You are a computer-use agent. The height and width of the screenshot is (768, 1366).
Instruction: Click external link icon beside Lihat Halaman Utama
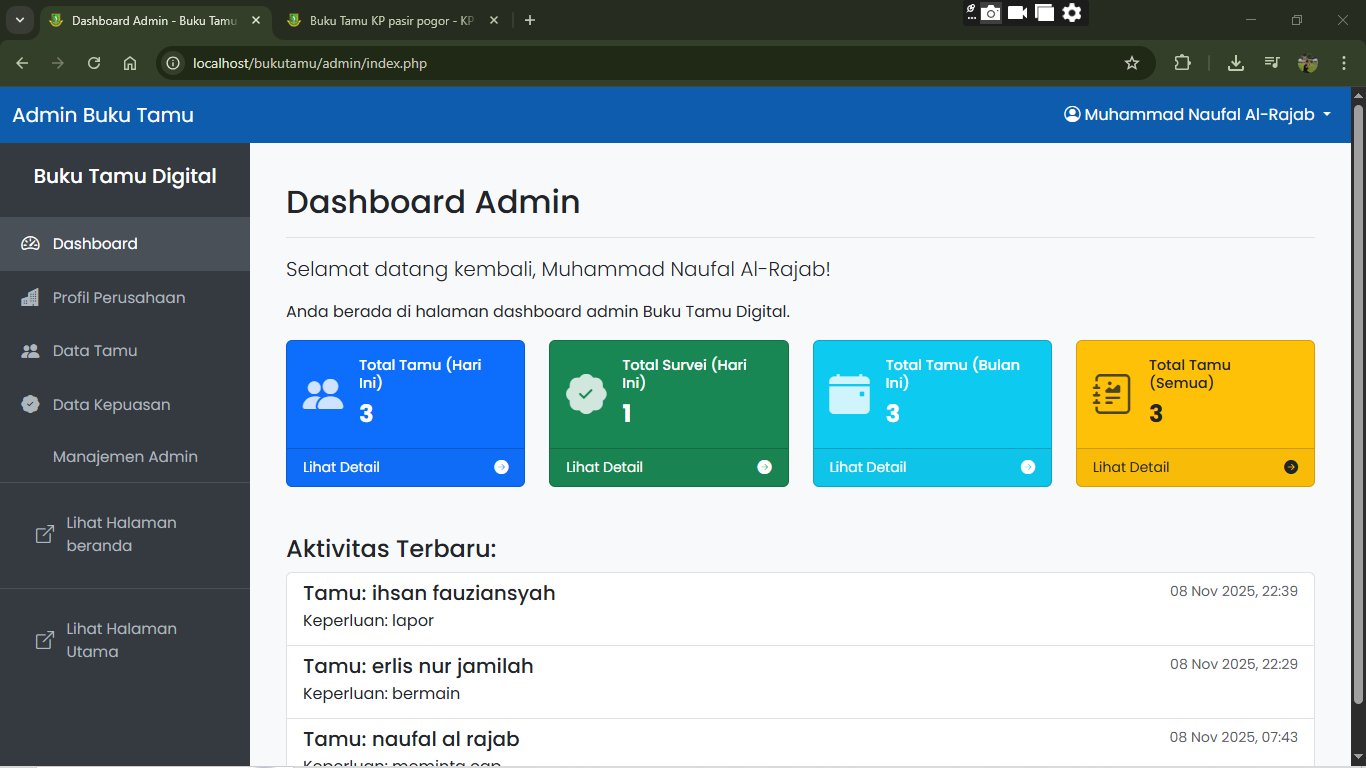45,641
